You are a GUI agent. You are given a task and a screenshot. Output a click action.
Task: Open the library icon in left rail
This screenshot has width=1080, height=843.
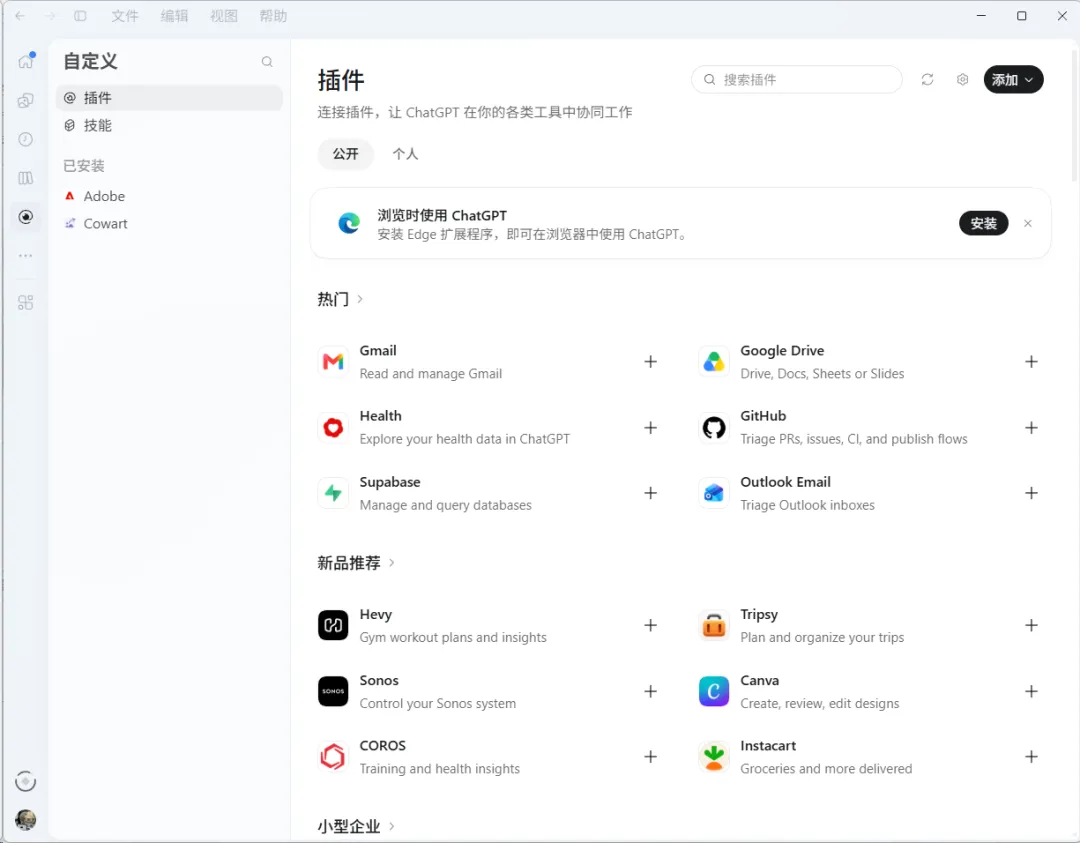(x=25, y=178)
